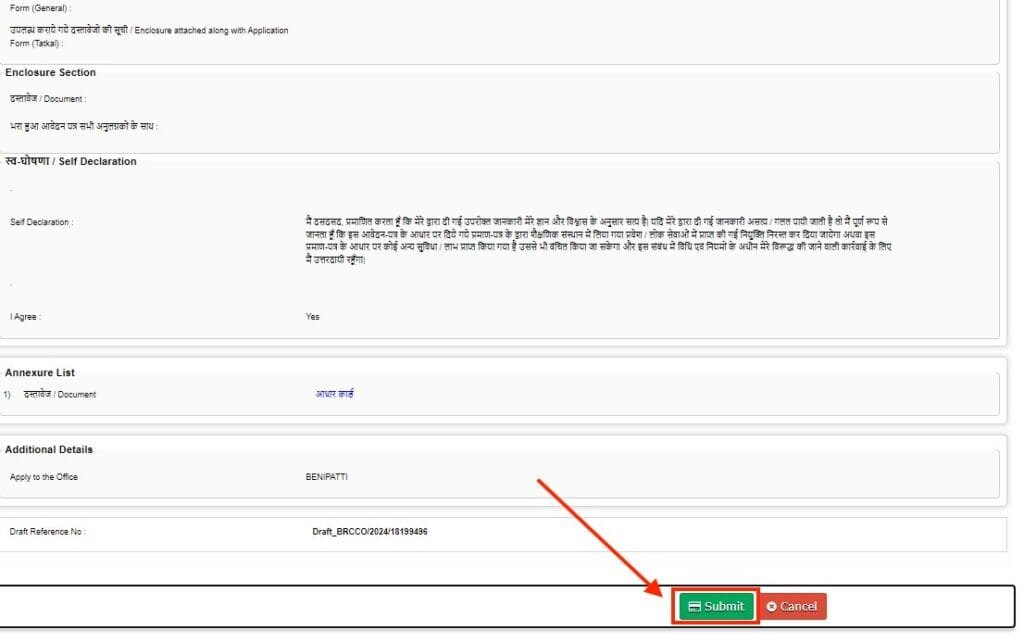Viewport: 1024px width, 643px height.
Task: Click the Enclosure attached along with Application text
Action: [x=211, y=30]
